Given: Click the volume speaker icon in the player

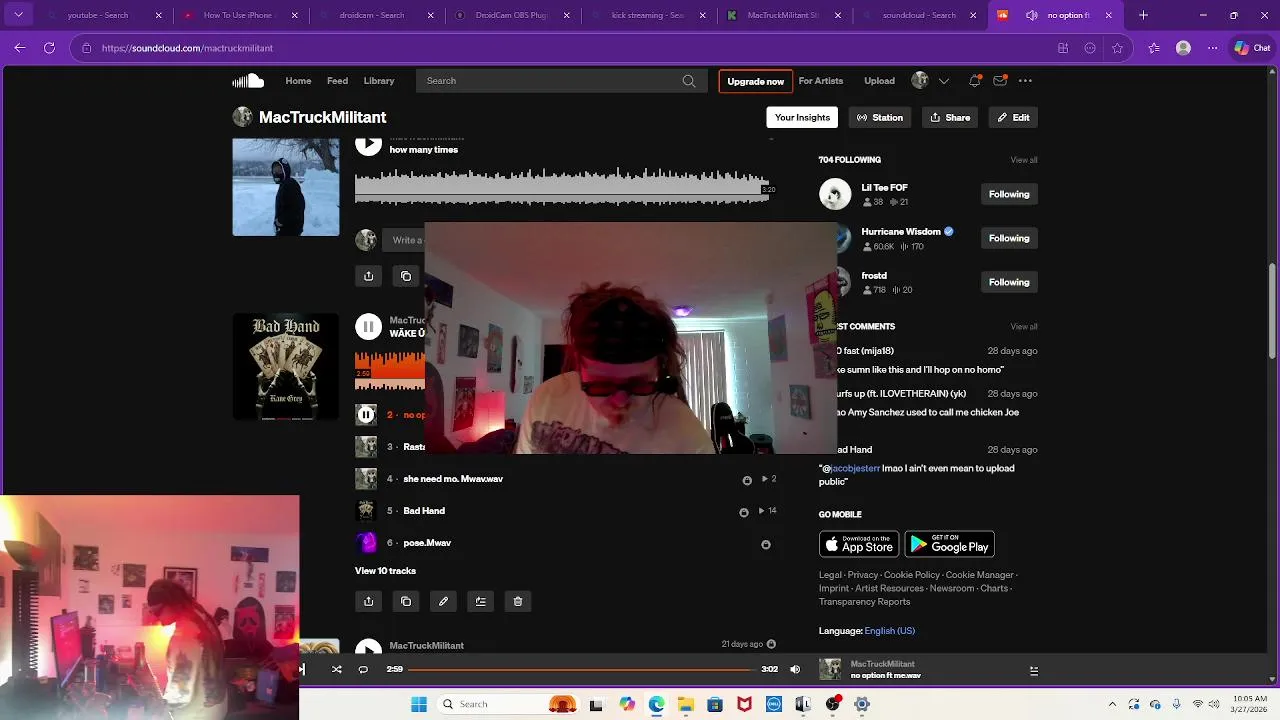Looking at the screenshot, I should point(795,669).
